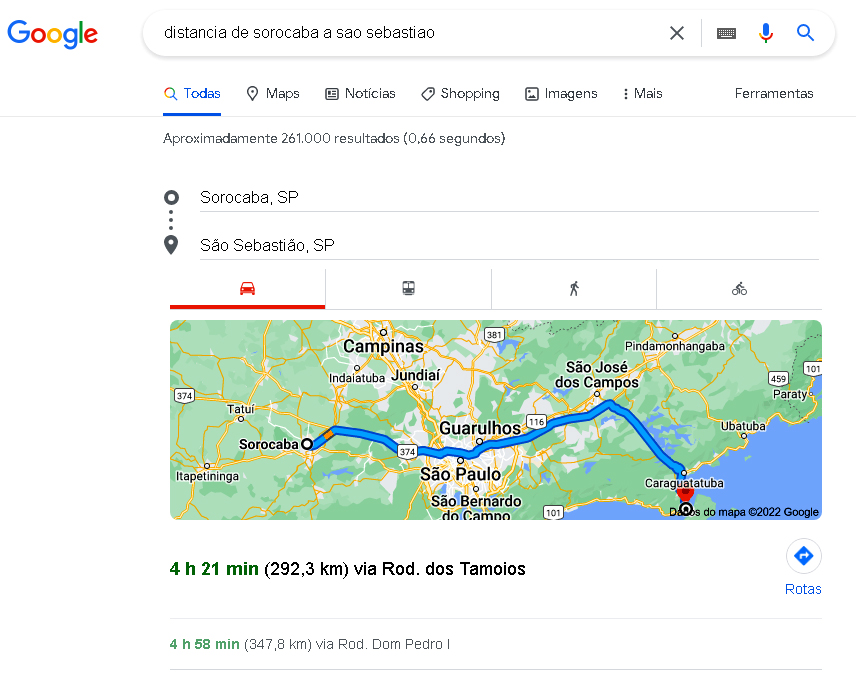Select bicycle directions mode
The image size is (856, 678).
click(739, 289)
